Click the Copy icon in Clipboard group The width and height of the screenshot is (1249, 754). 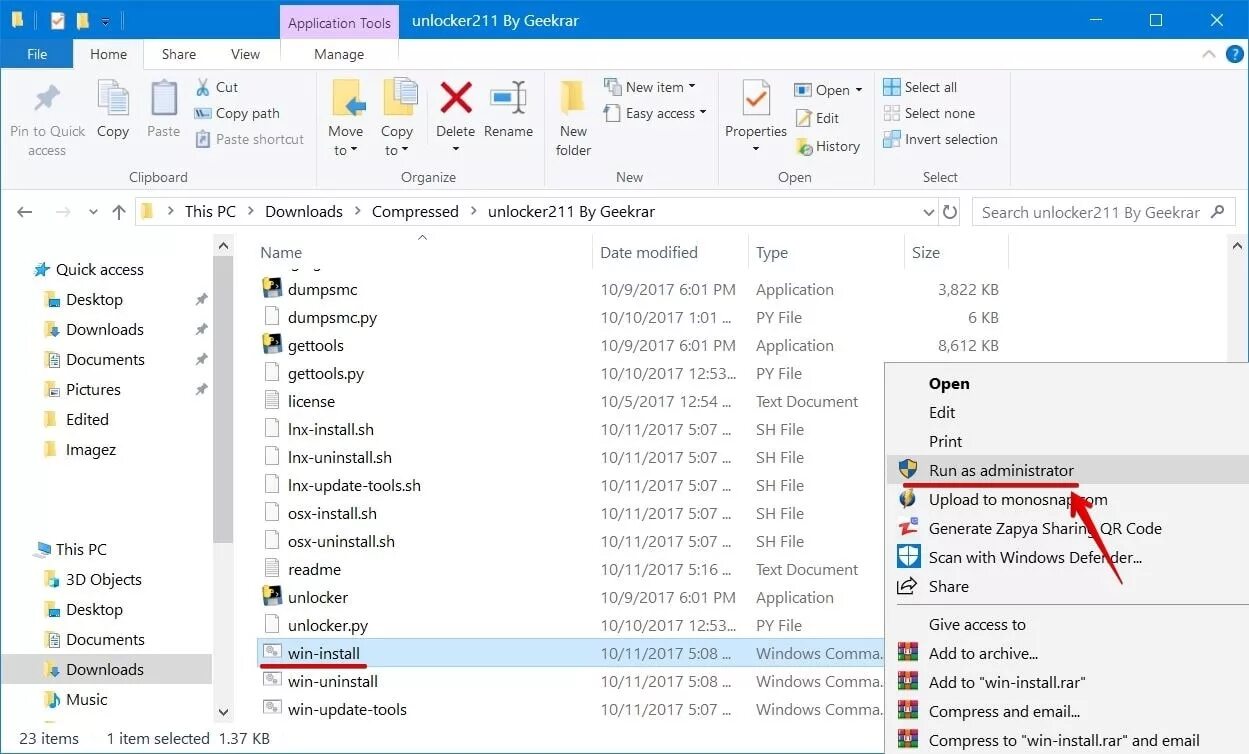pos(113,100)
